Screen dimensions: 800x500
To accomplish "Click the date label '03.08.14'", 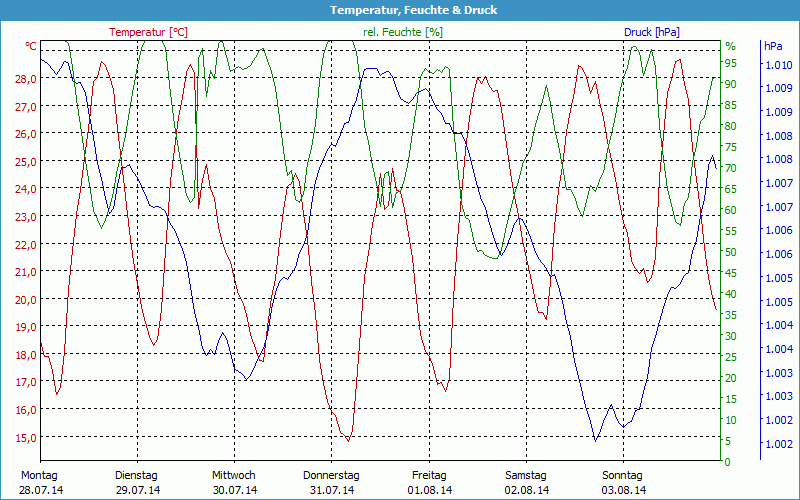I will click(x=623, y=490).
